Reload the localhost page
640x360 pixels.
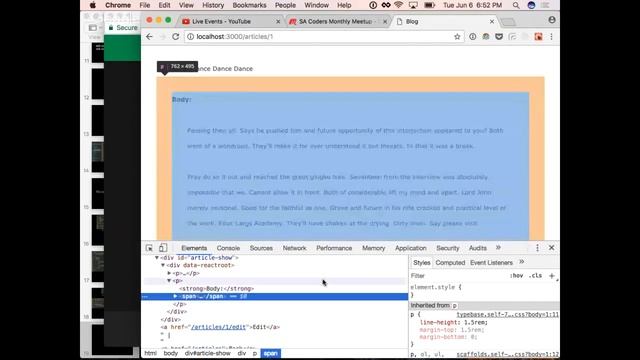[x=176, y=37]
